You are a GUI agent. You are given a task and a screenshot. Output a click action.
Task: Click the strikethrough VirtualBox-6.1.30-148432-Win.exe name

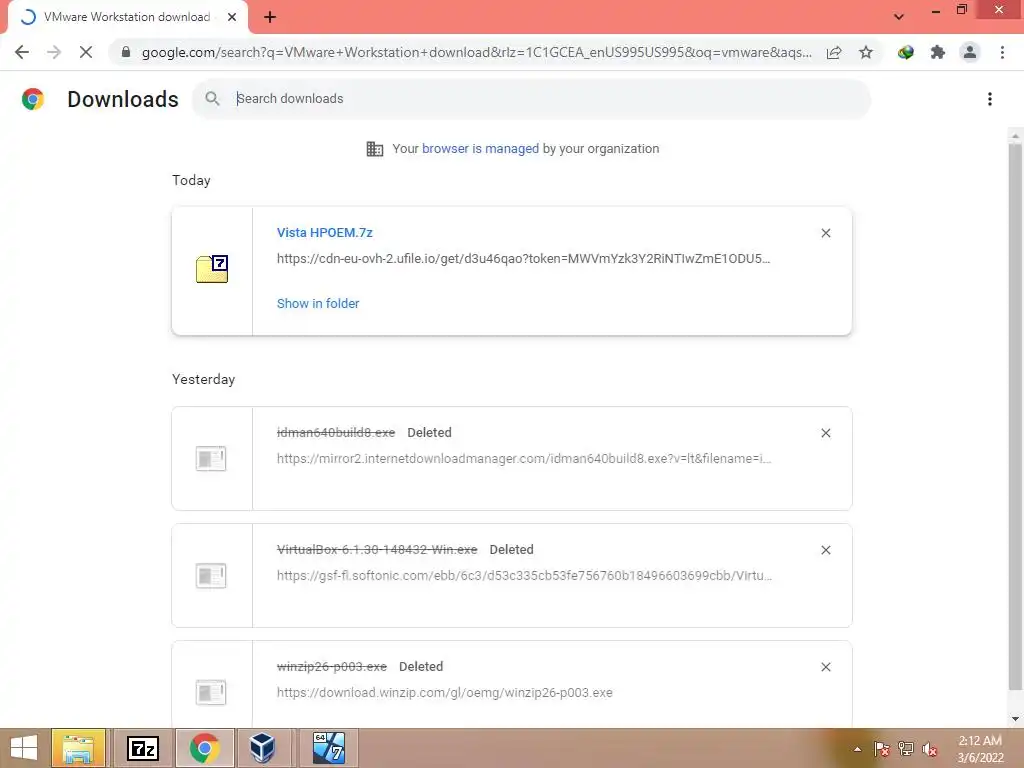click(377, 550)
